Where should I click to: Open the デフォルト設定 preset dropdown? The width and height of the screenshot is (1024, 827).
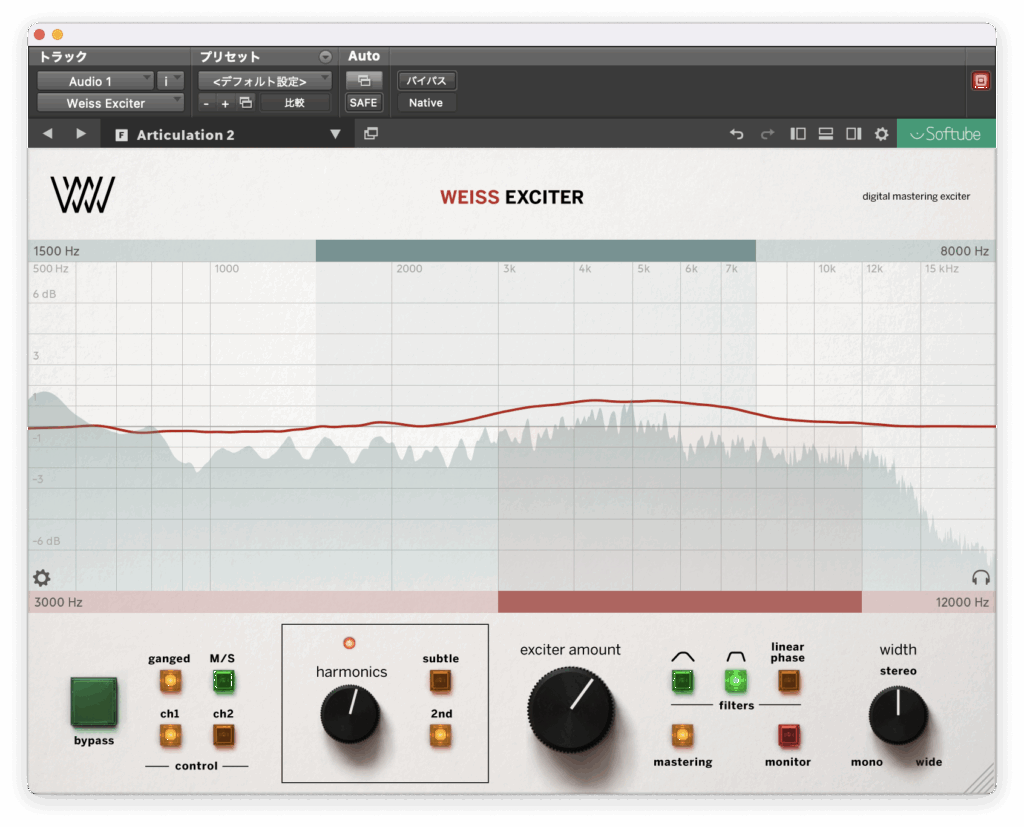264,81
